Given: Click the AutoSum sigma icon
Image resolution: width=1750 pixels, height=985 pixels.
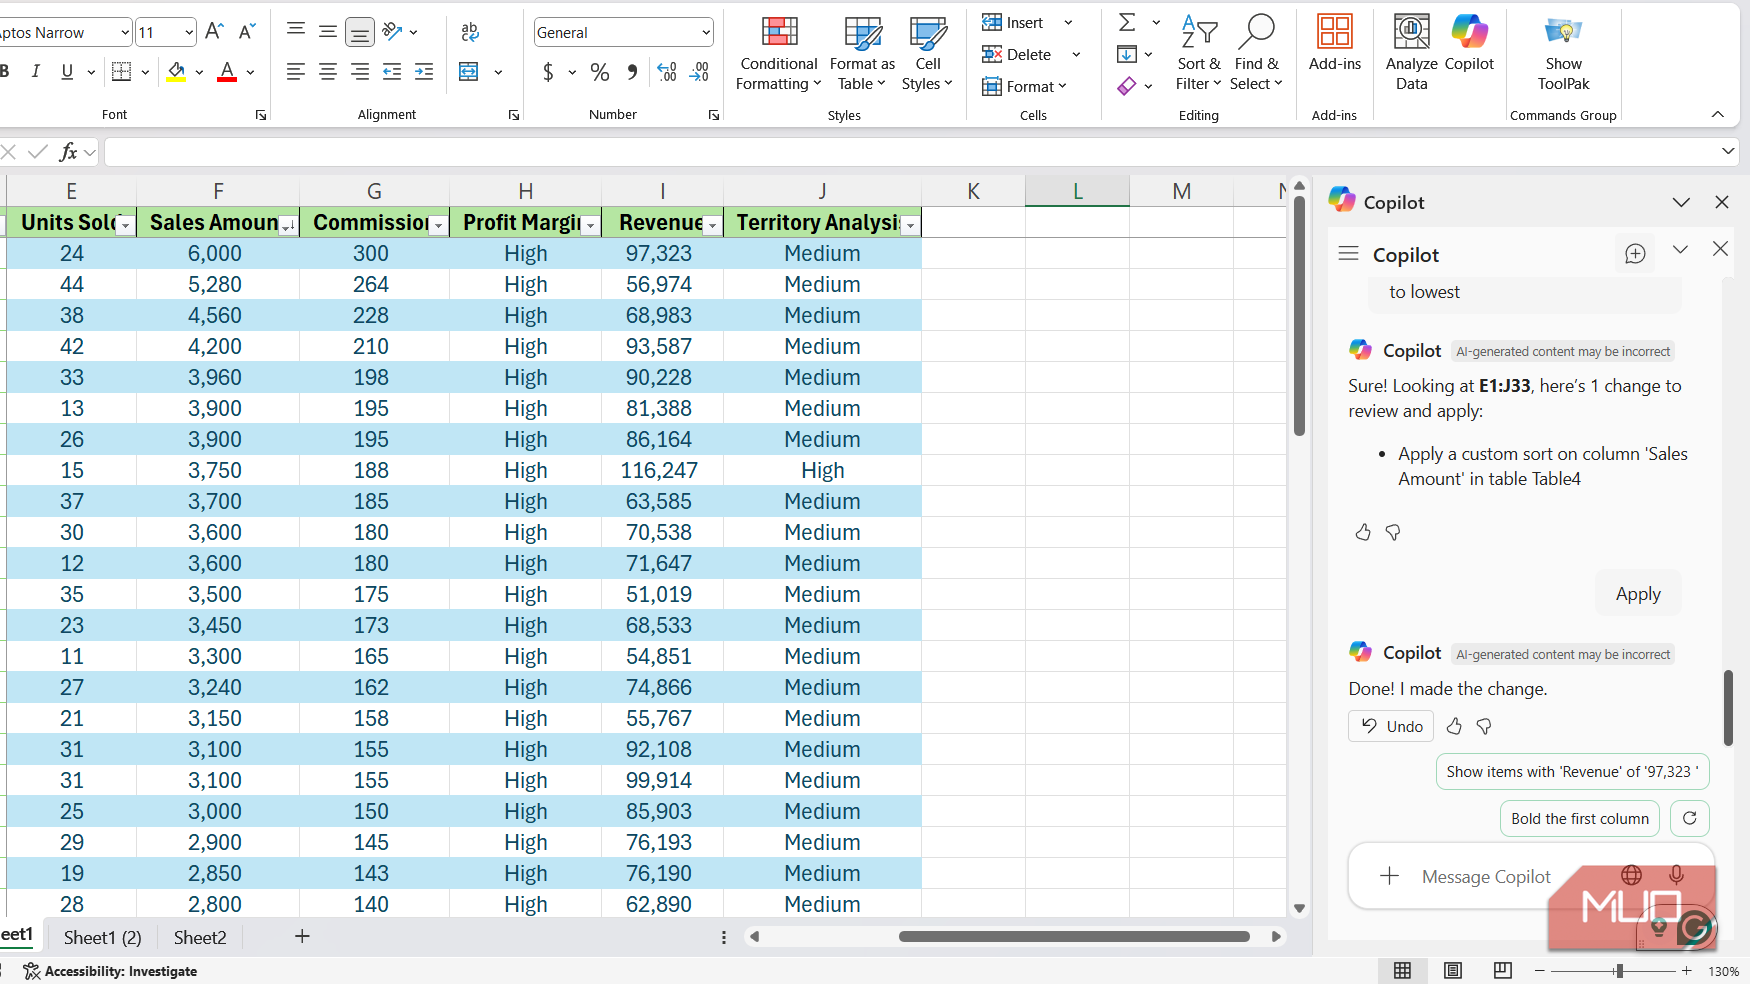Looking at the screenshot, I should point(1127,22).
